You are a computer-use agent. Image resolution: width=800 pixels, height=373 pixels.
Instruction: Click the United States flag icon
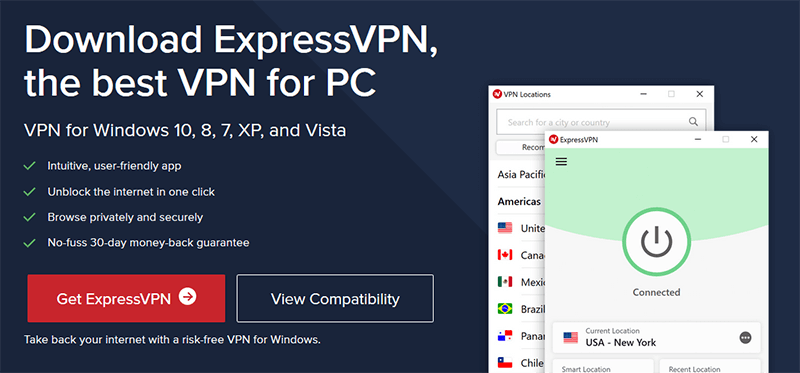[x=505, y=228]
